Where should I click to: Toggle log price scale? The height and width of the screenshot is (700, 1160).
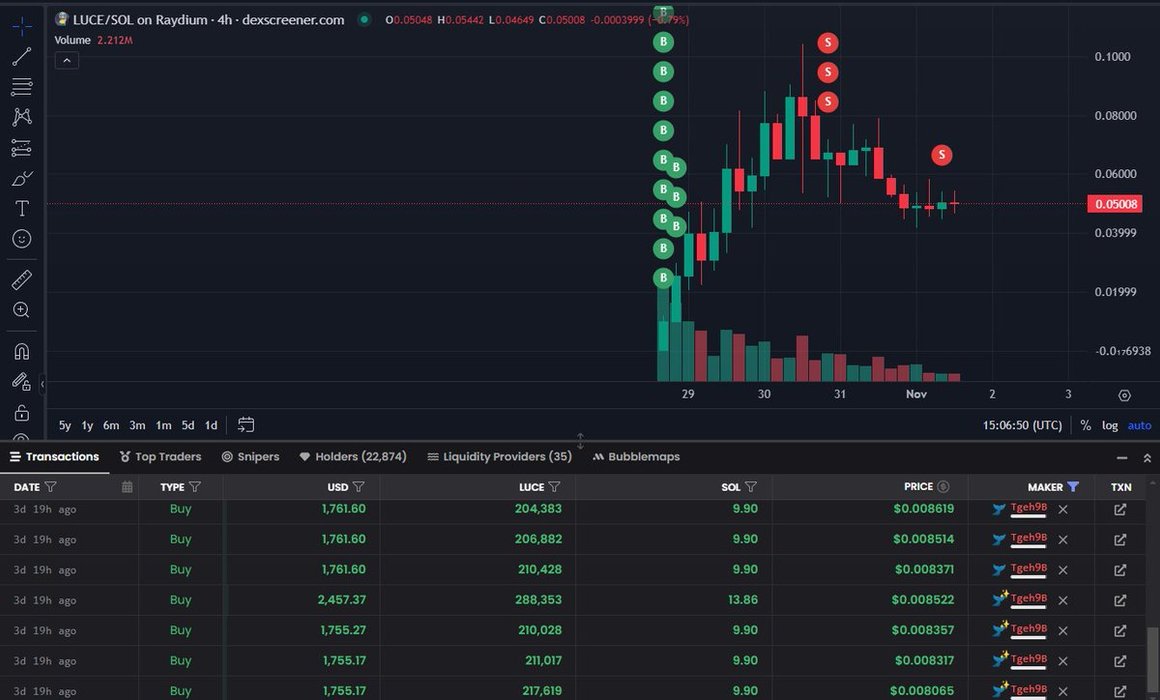(1110, 425)
